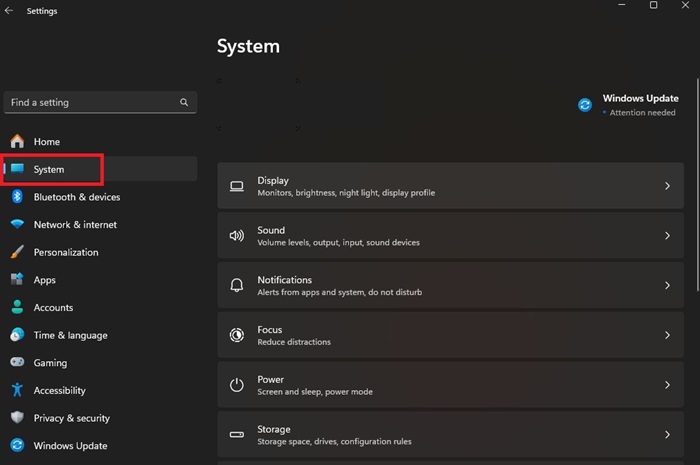
Task: Click the Focus icon
Action: [237, 335]
